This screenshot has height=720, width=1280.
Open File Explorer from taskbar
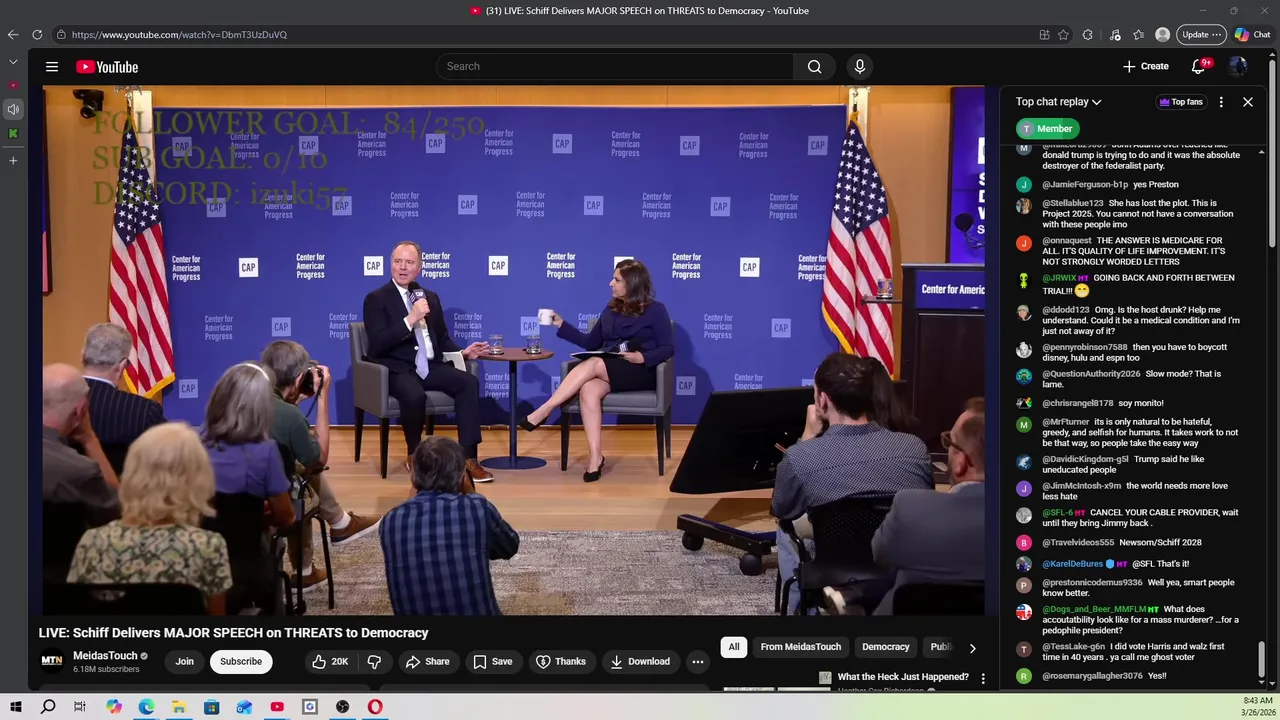[179, 707]
